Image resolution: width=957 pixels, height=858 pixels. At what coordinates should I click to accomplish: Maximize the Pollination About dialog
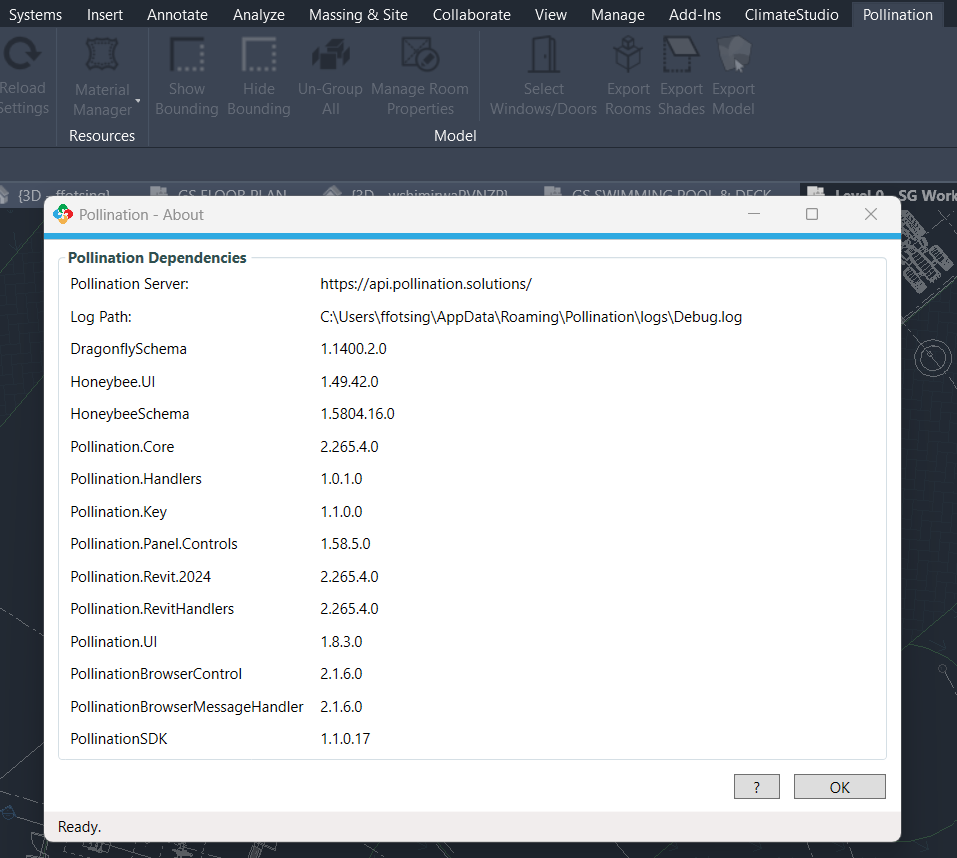coord(812,214)
